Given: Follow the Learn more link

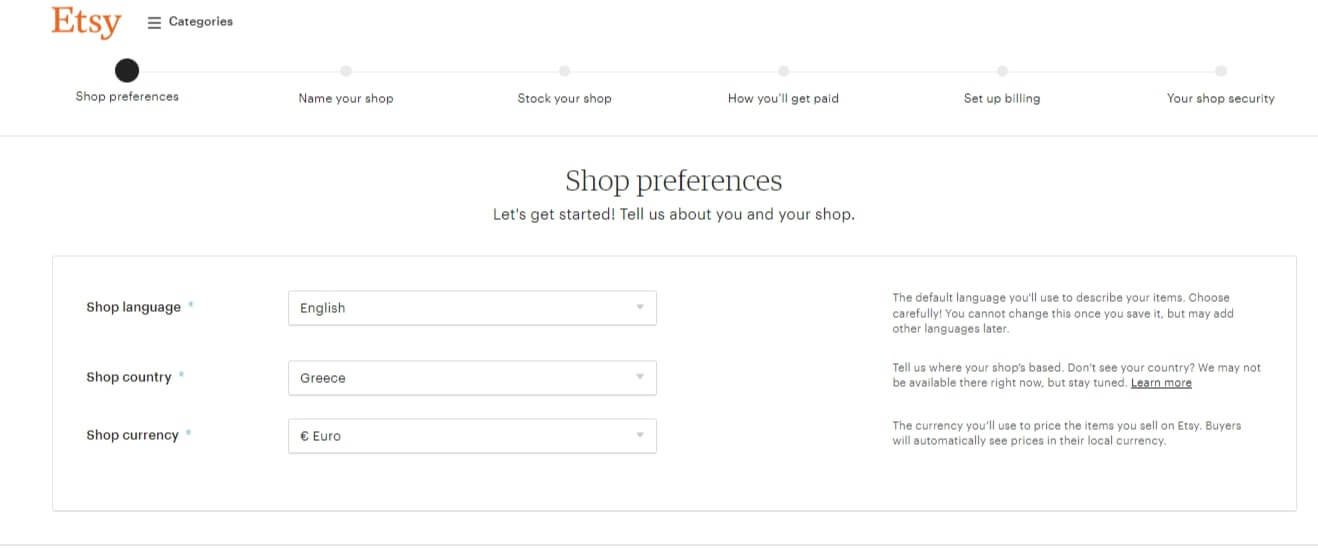Looking at the screenshot, I should [1161, 383].
